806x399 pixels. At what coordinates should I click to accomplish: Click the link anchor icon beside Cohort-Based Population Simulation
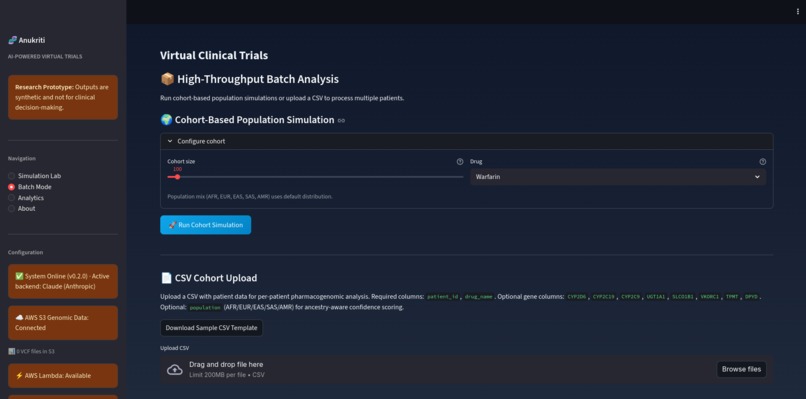[341, 120]
